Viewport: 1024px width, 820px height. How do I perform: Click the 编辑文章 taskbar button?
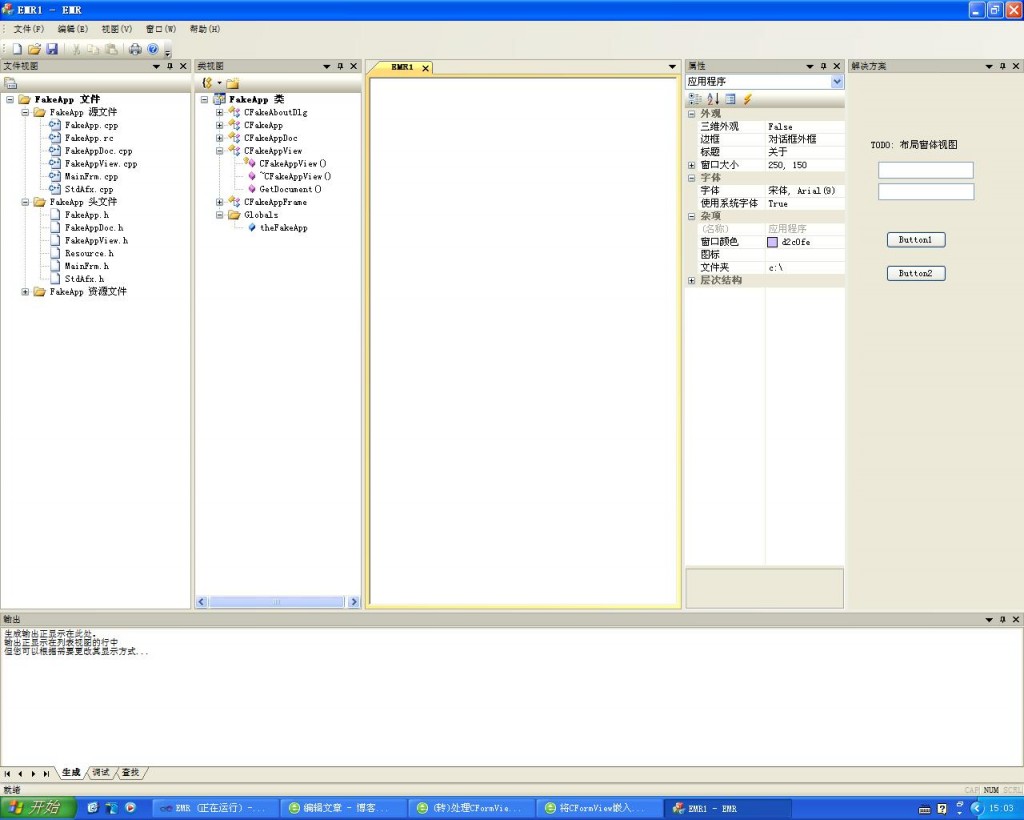click(343, 808)
